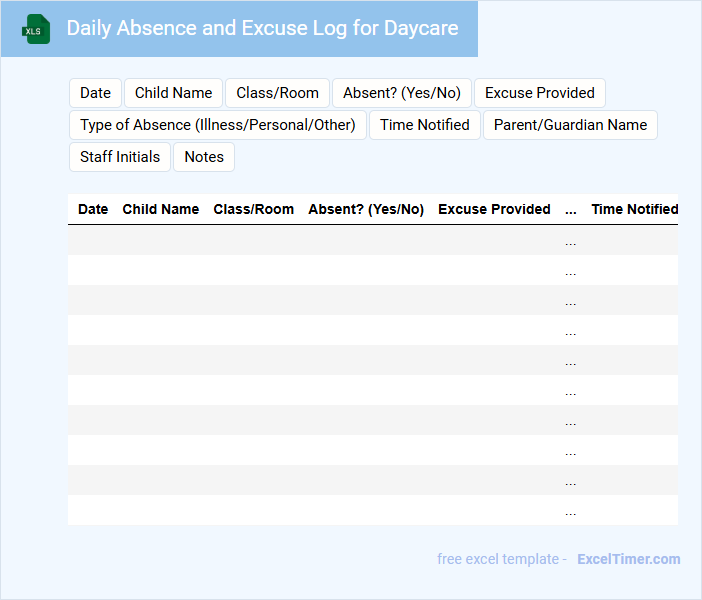Select the Date tag chip
The image size is (702, 600).
click(x=95, y=93)
